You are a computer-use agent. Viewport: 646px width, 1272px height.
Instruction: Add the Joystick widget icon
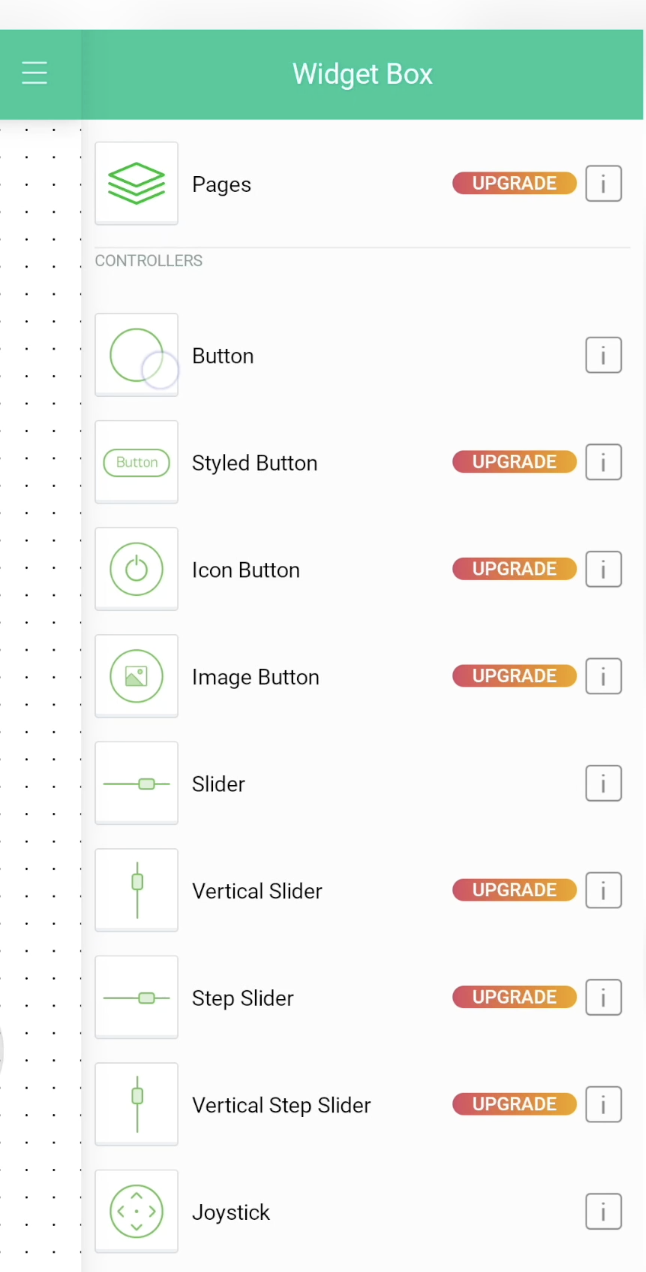(x=136, y=1211)
